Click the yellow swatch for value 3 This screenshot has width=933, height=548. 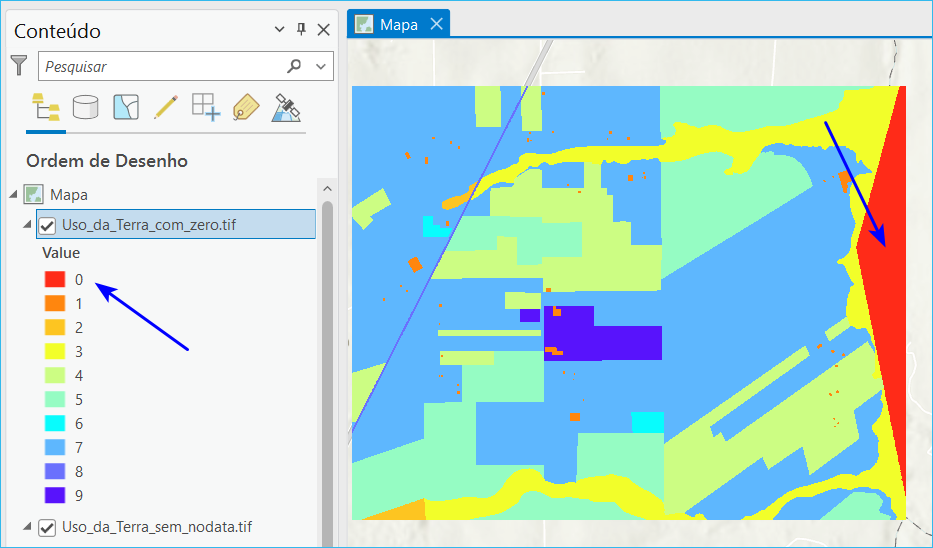(x=55, y=351)
